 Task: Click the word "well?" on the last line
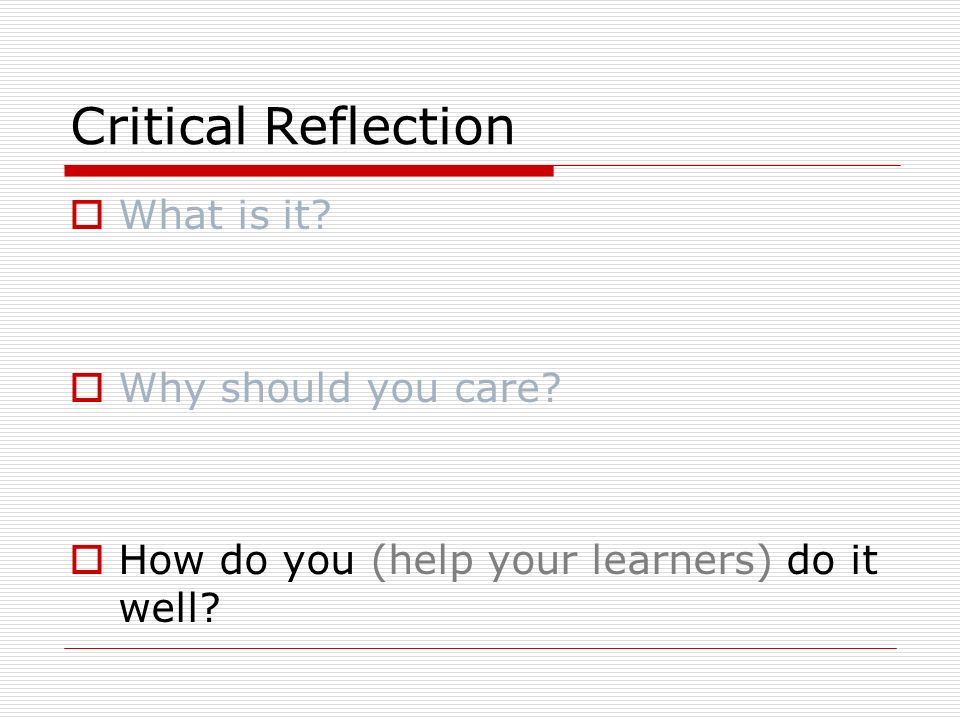pos(170,607)
